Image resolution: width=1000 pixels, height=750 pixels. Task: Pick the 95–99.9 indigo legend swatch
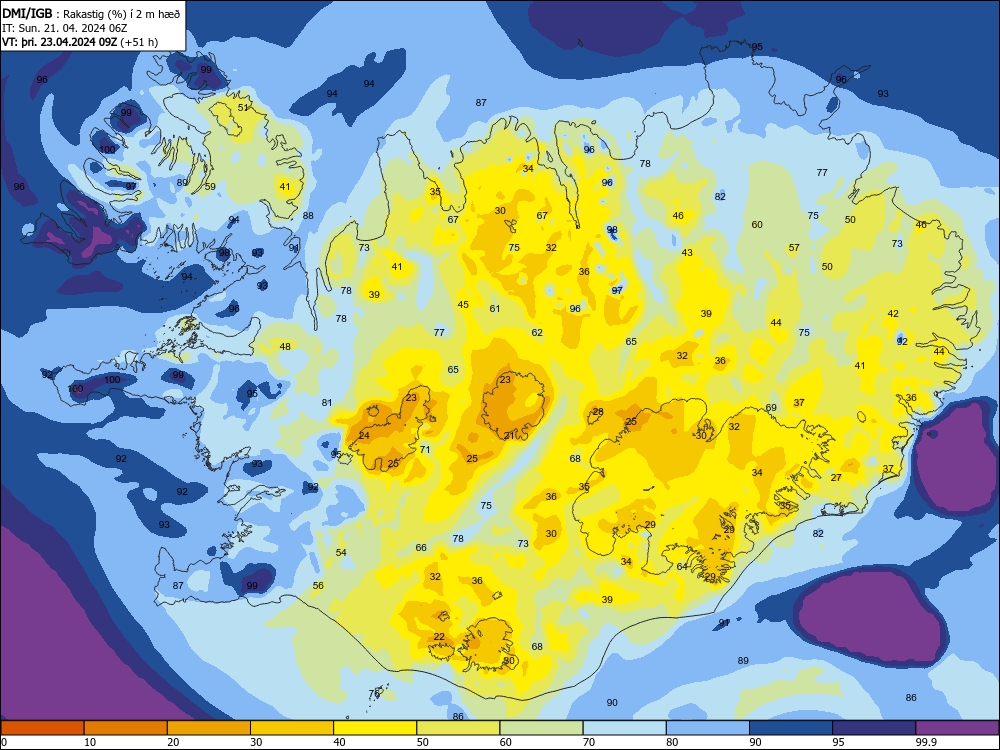click(x=874, y=728)
